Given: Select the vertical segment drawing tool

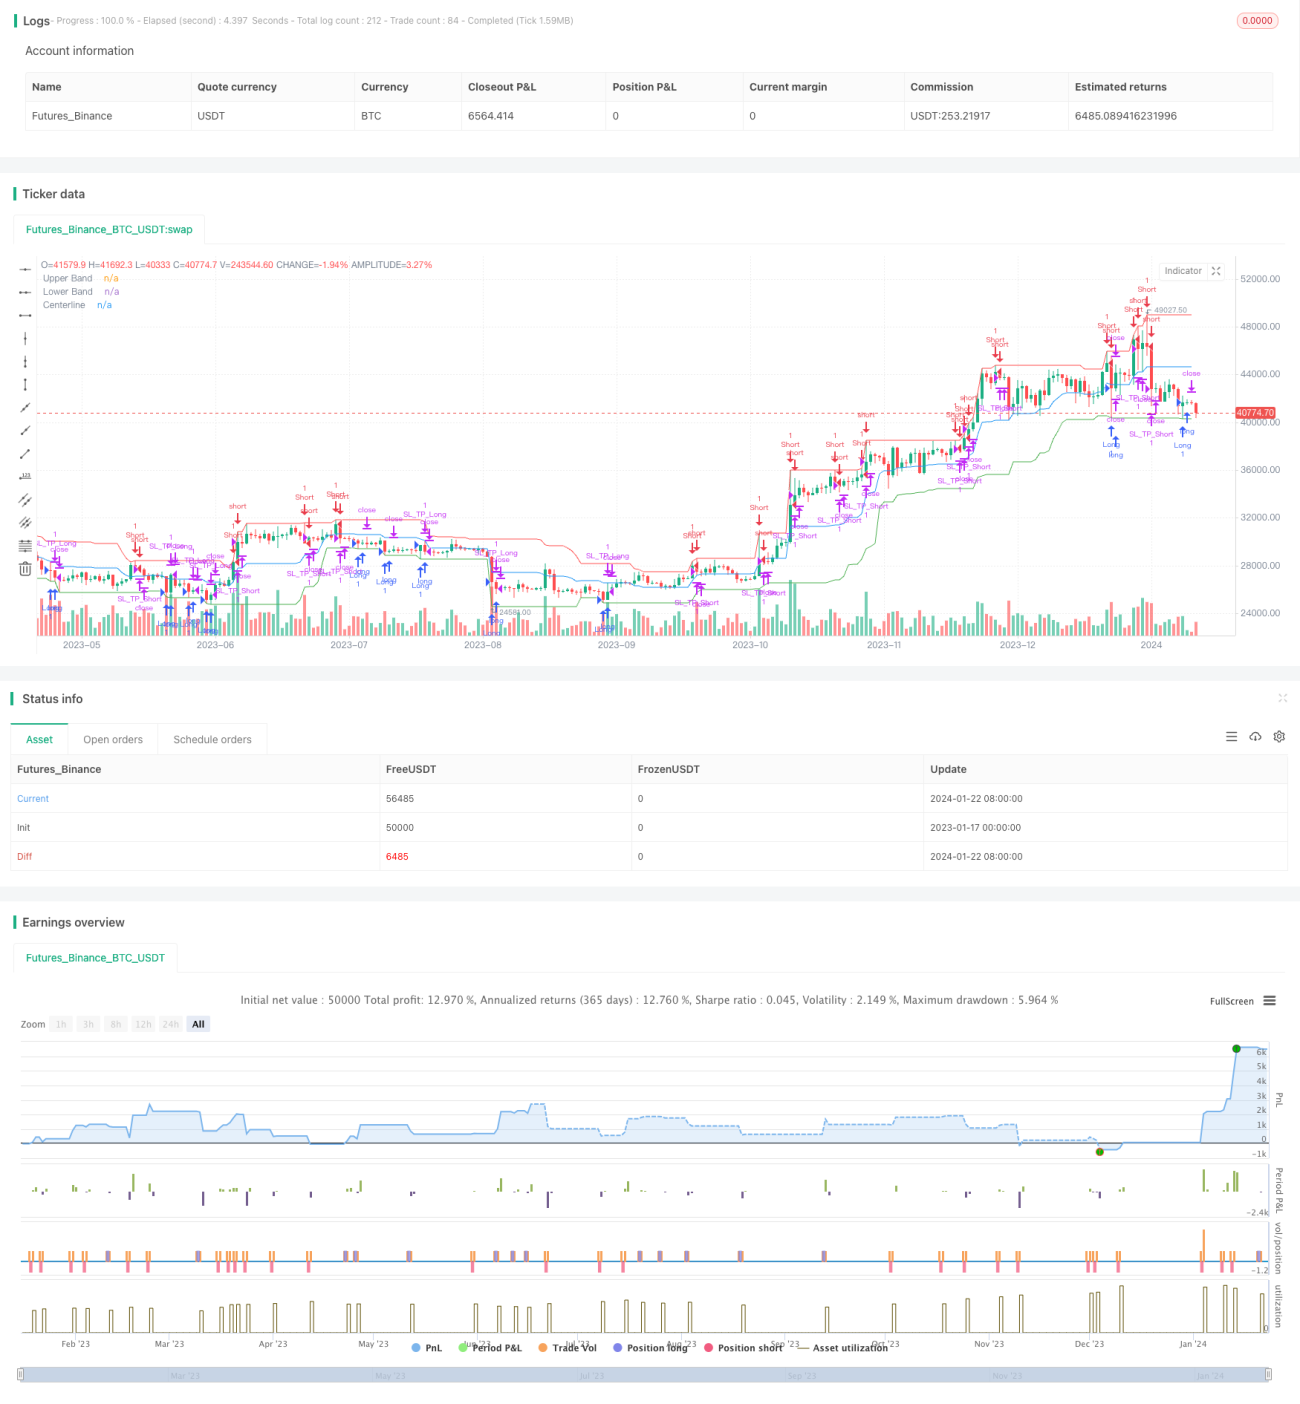Looking at the screenshot, I should [25, 384].
